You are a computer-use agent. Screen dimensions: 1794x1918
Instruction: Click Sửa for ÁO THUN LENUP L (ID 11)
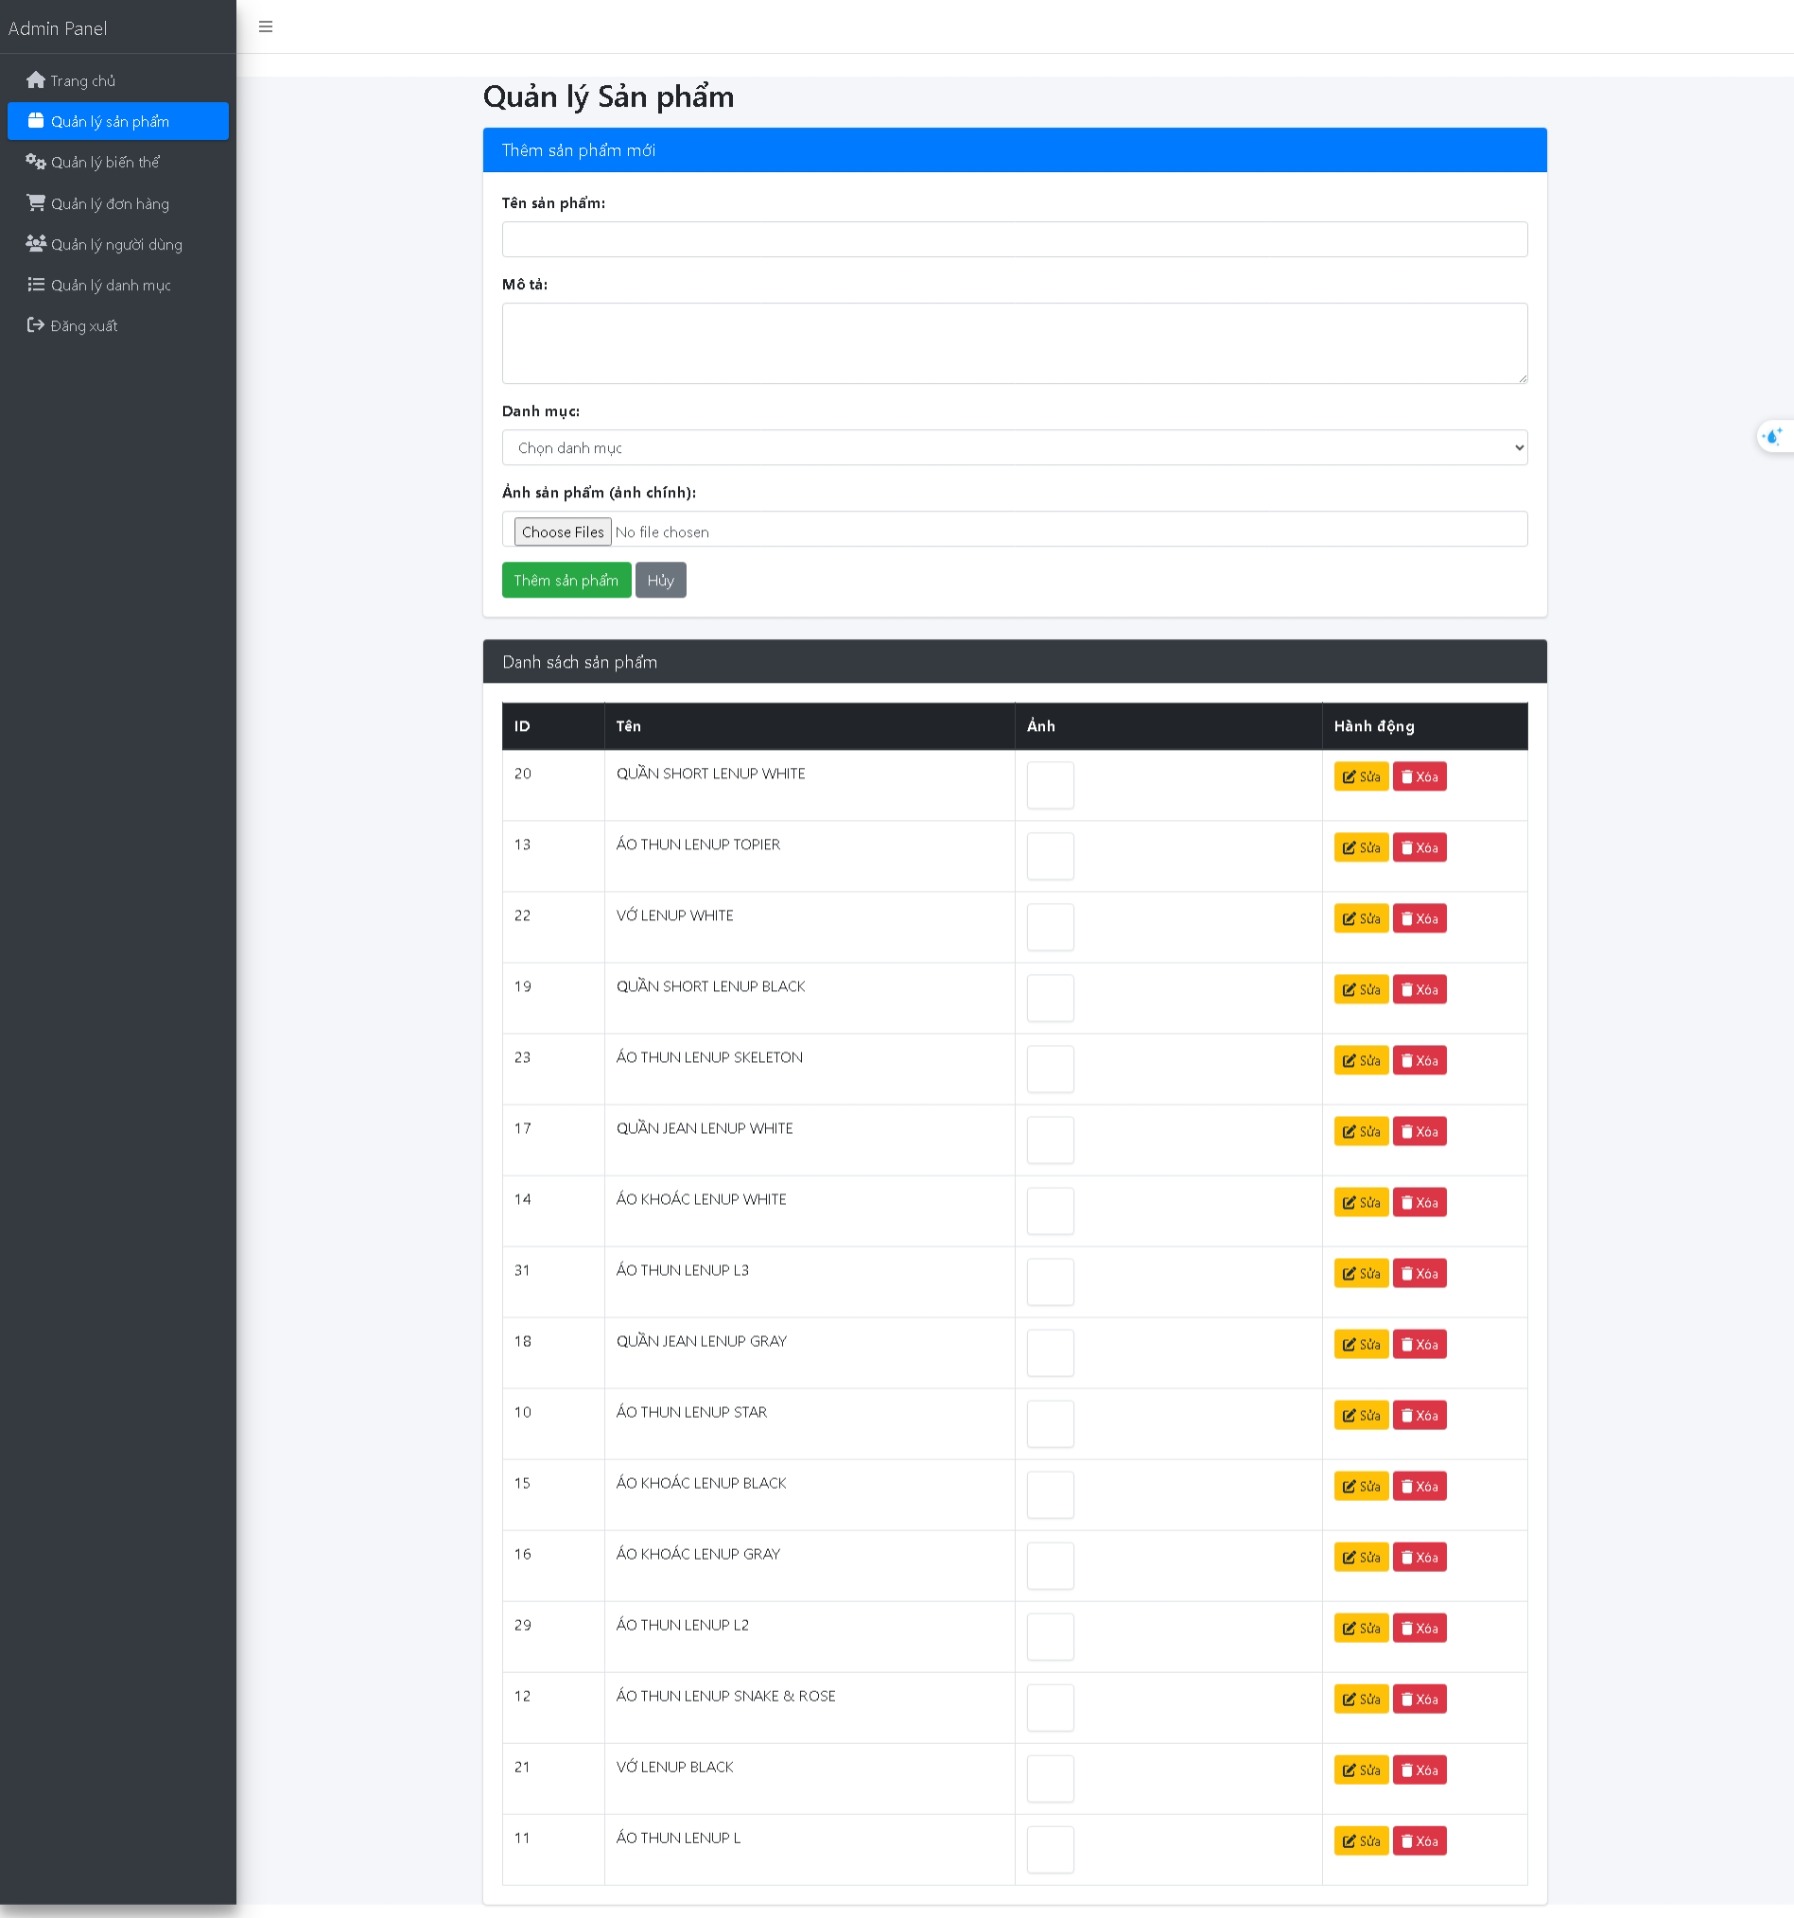(1361, 1842)
